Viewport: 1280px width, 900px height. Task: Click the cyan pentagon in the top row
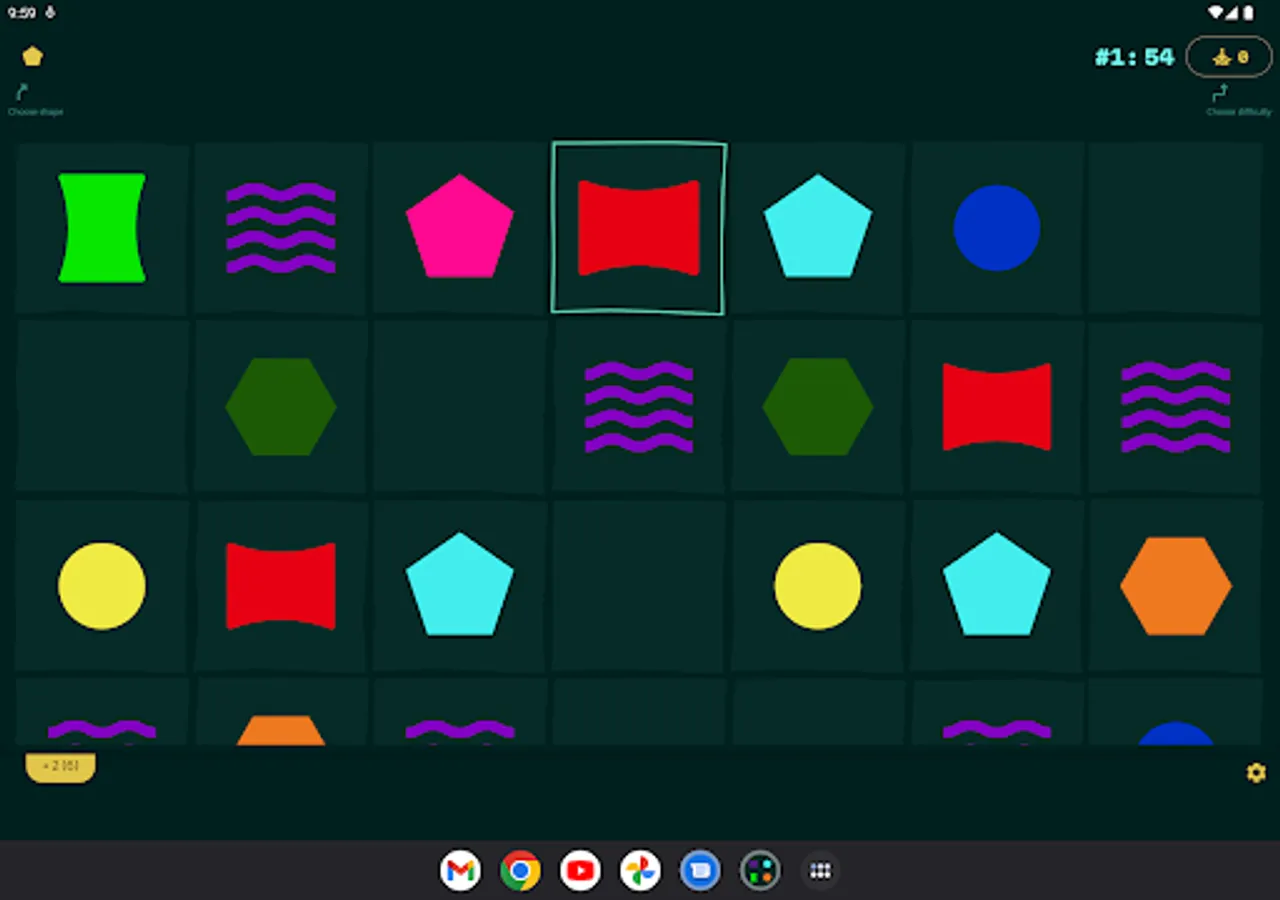pyautogui.click(x=818, y=227)
